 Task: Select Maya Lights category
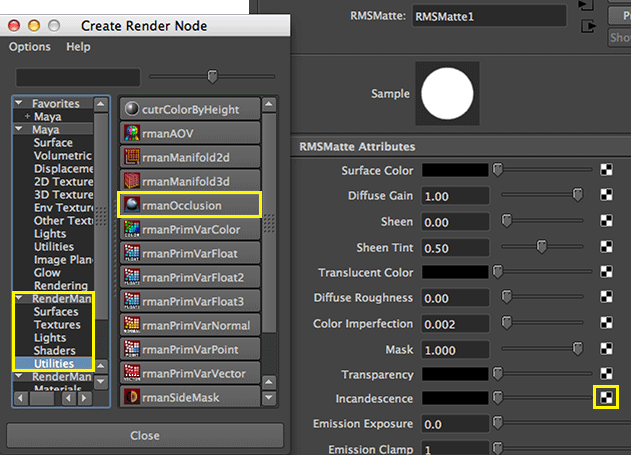click(50, 234)
